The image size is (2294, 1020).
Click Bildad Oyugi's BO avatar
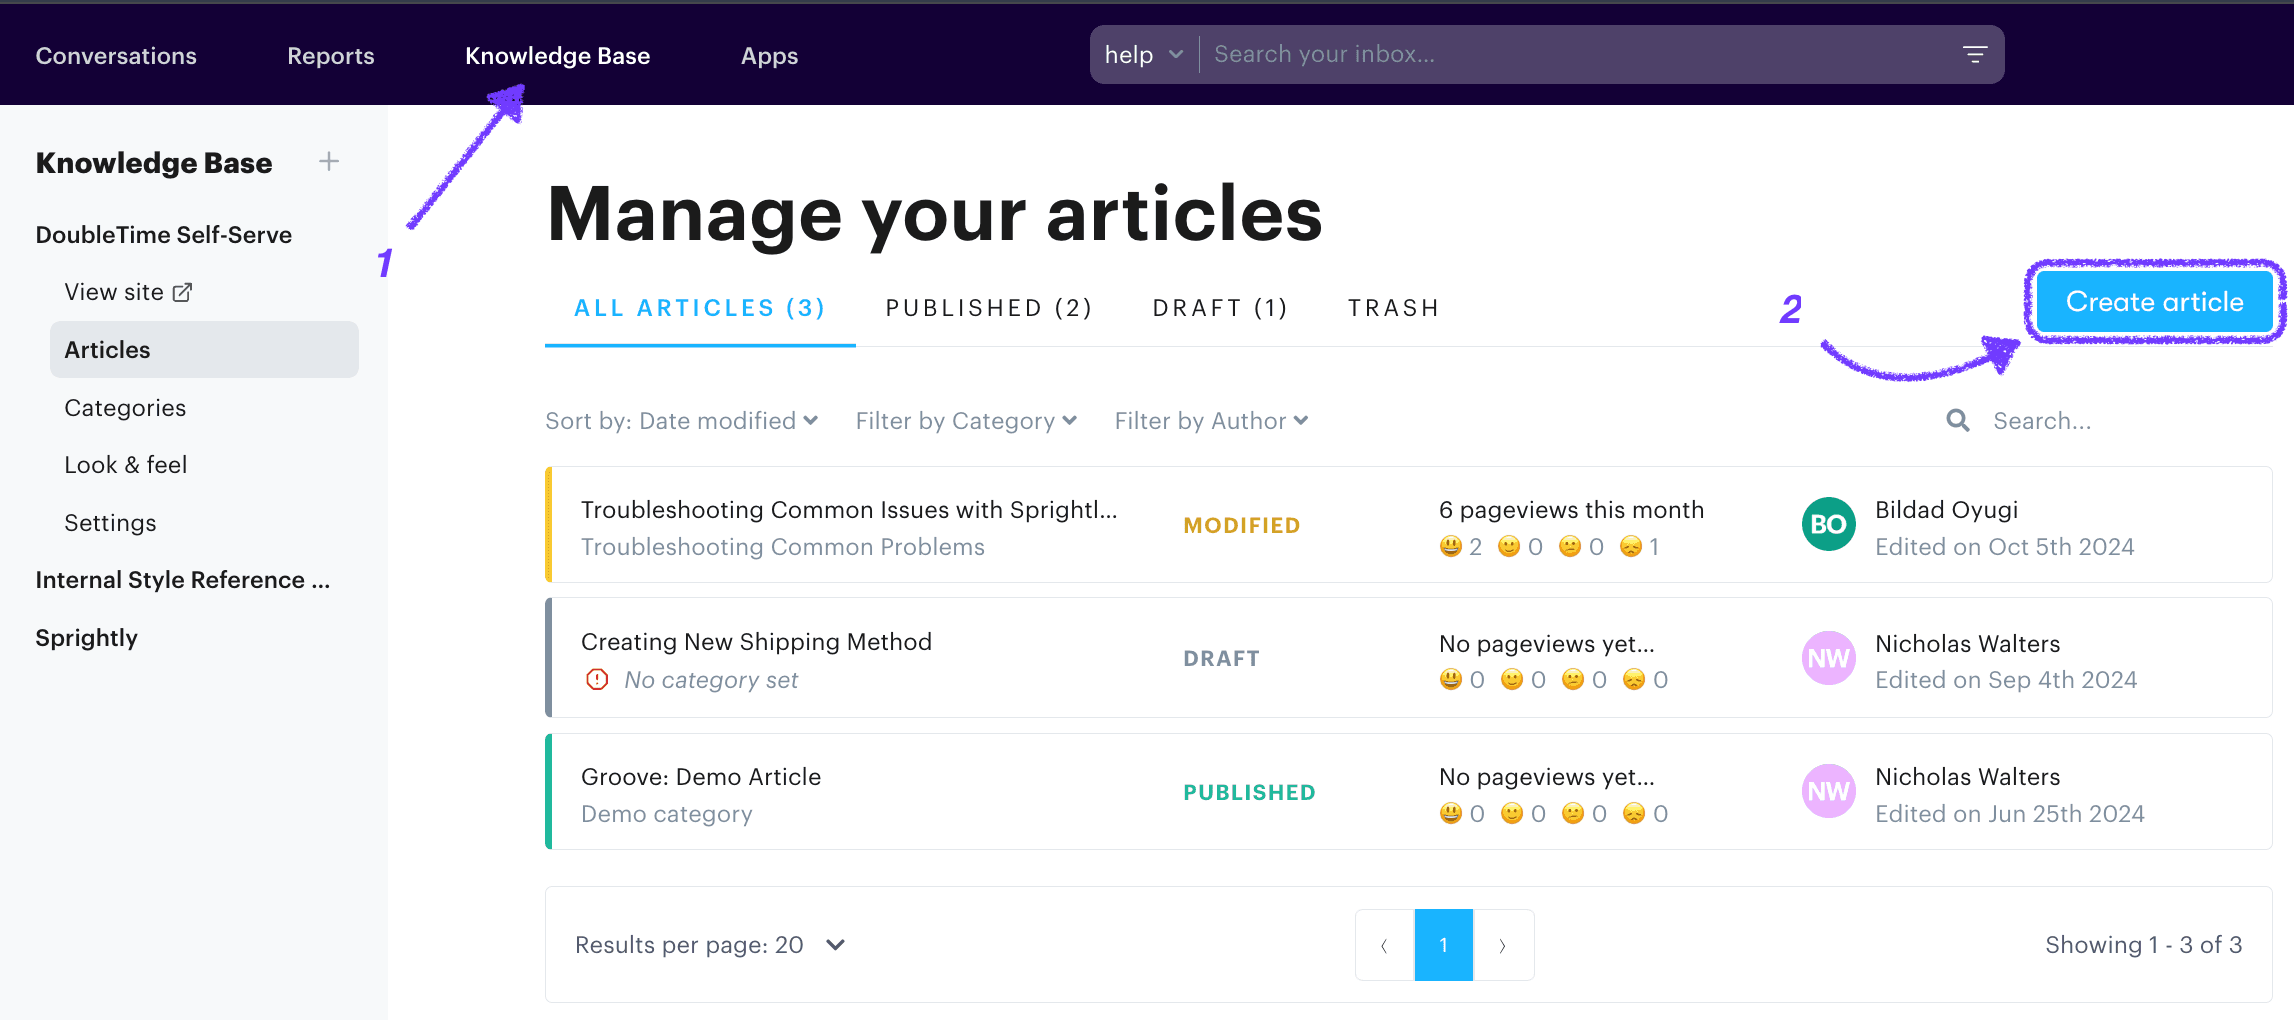pos(1827,524)
